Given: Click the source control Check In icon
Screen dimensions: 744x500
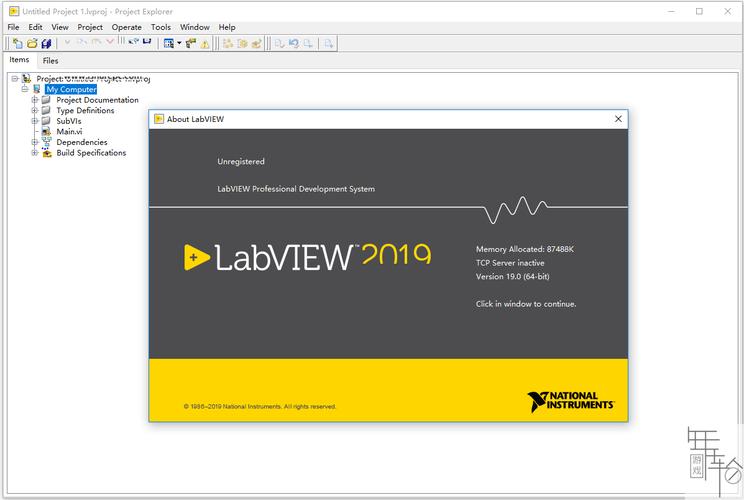Looking at the screenshot, I should (x=308, y=44).
